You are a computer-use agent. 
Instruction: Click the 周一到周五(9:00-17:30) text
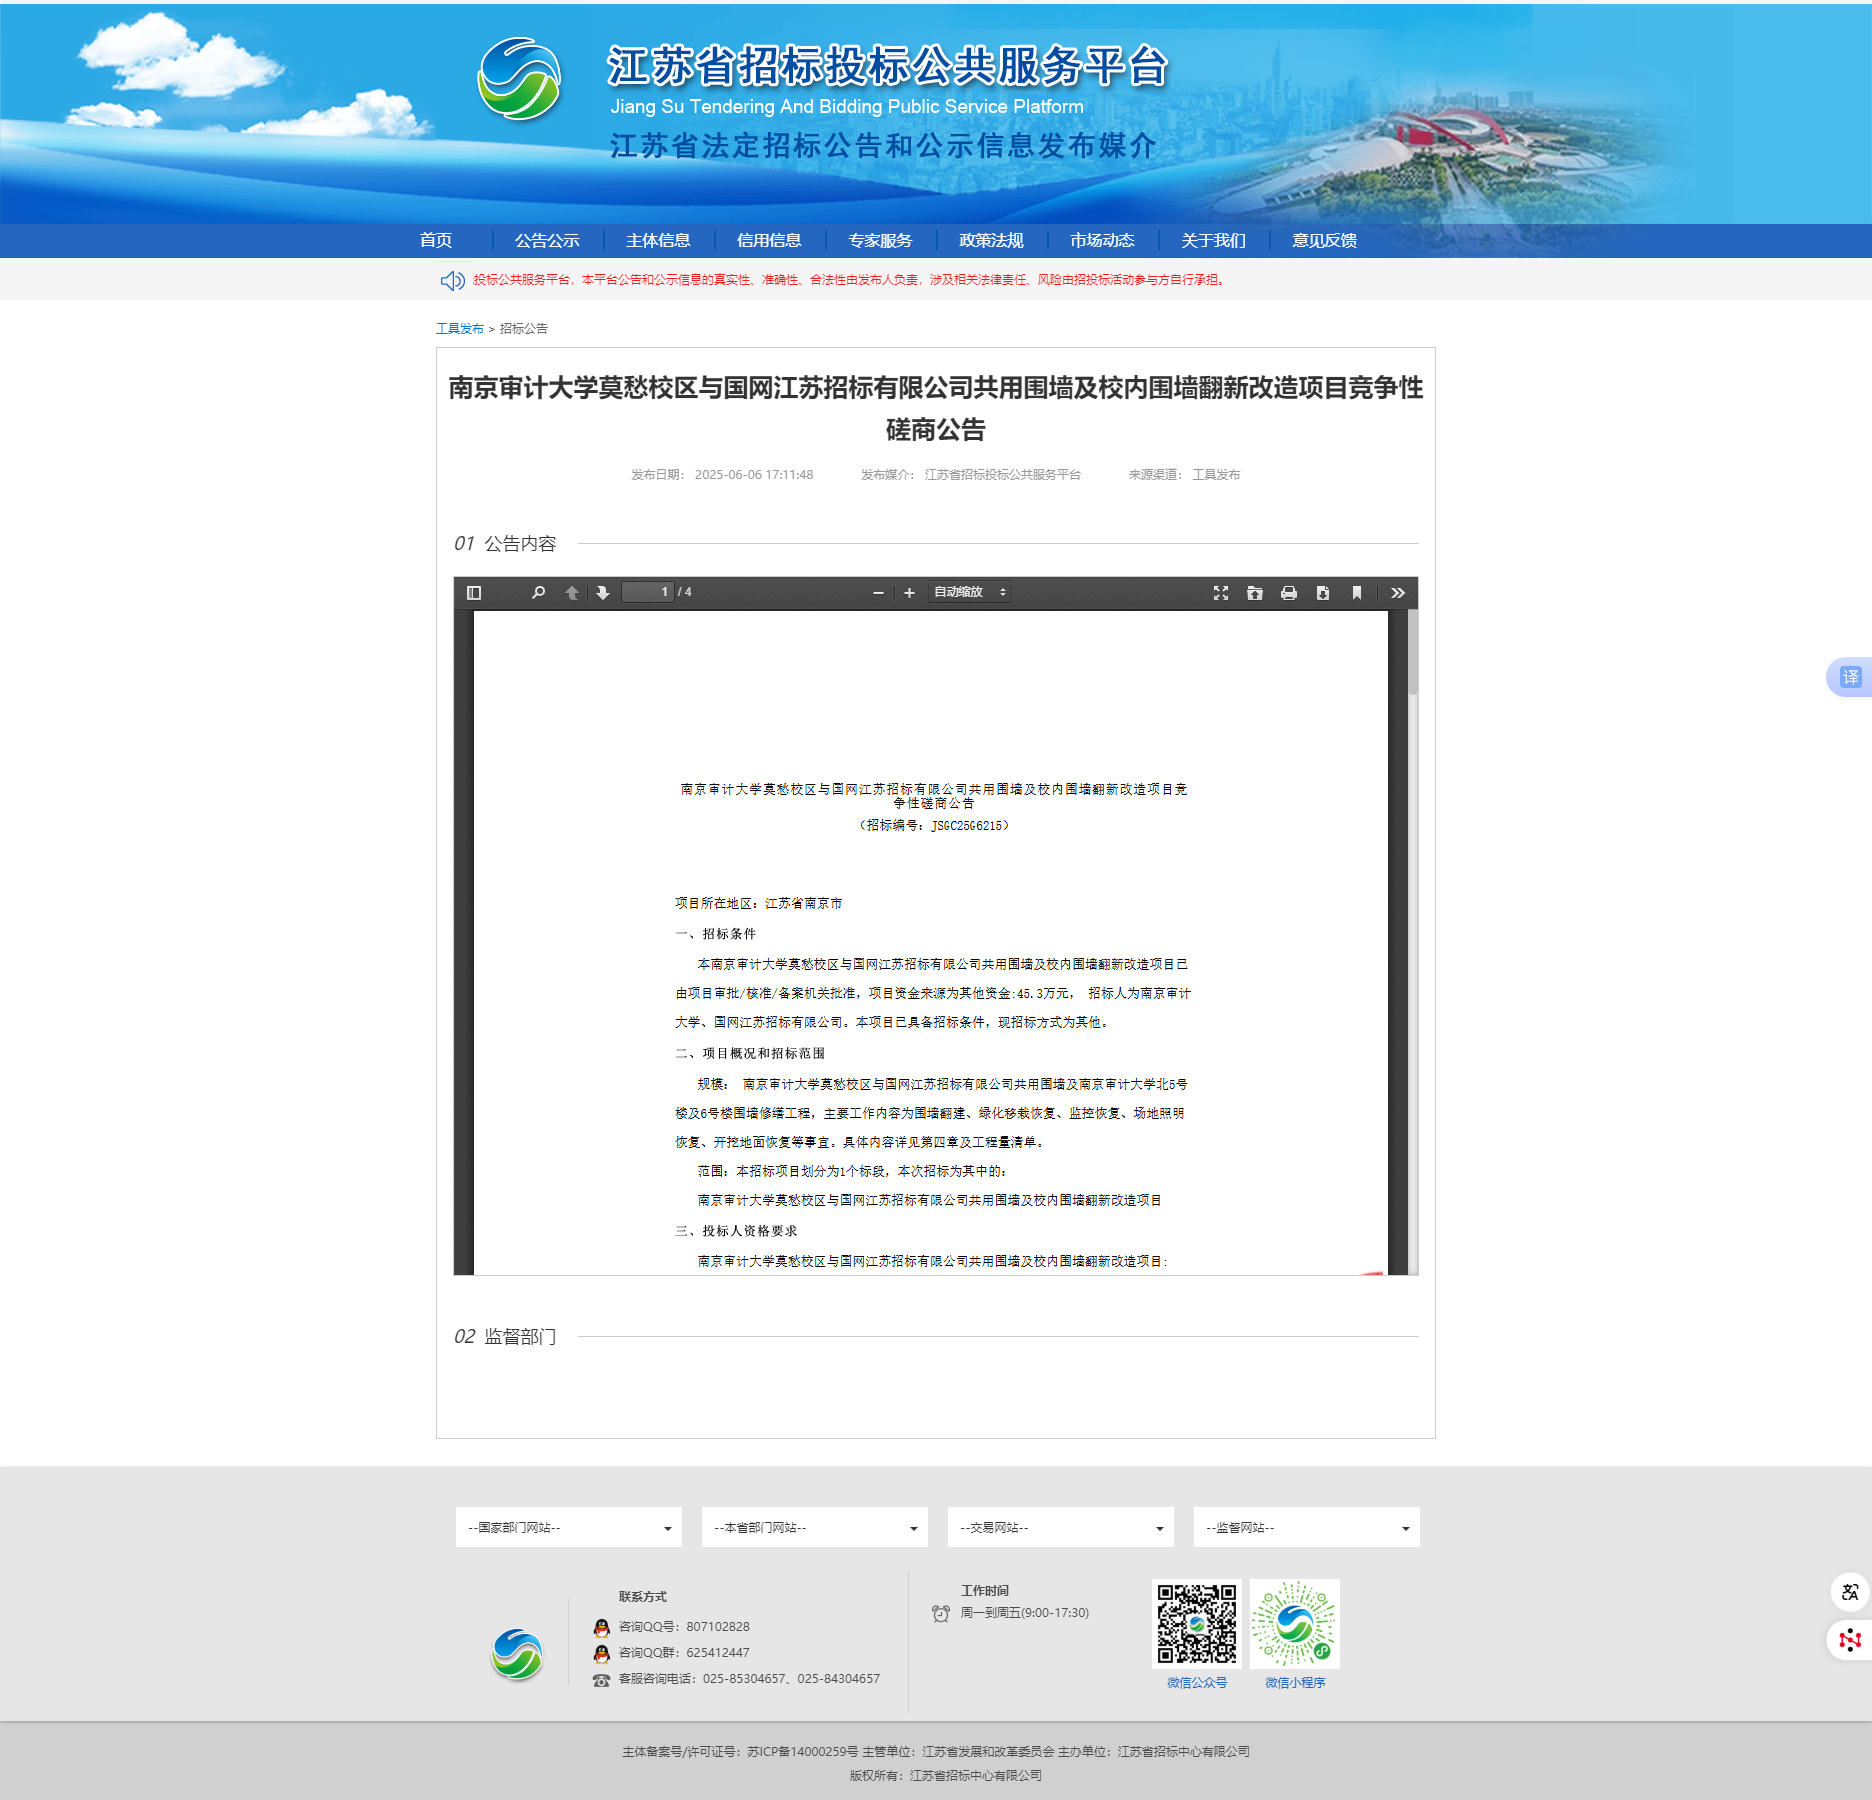tap(1025, 1613)
